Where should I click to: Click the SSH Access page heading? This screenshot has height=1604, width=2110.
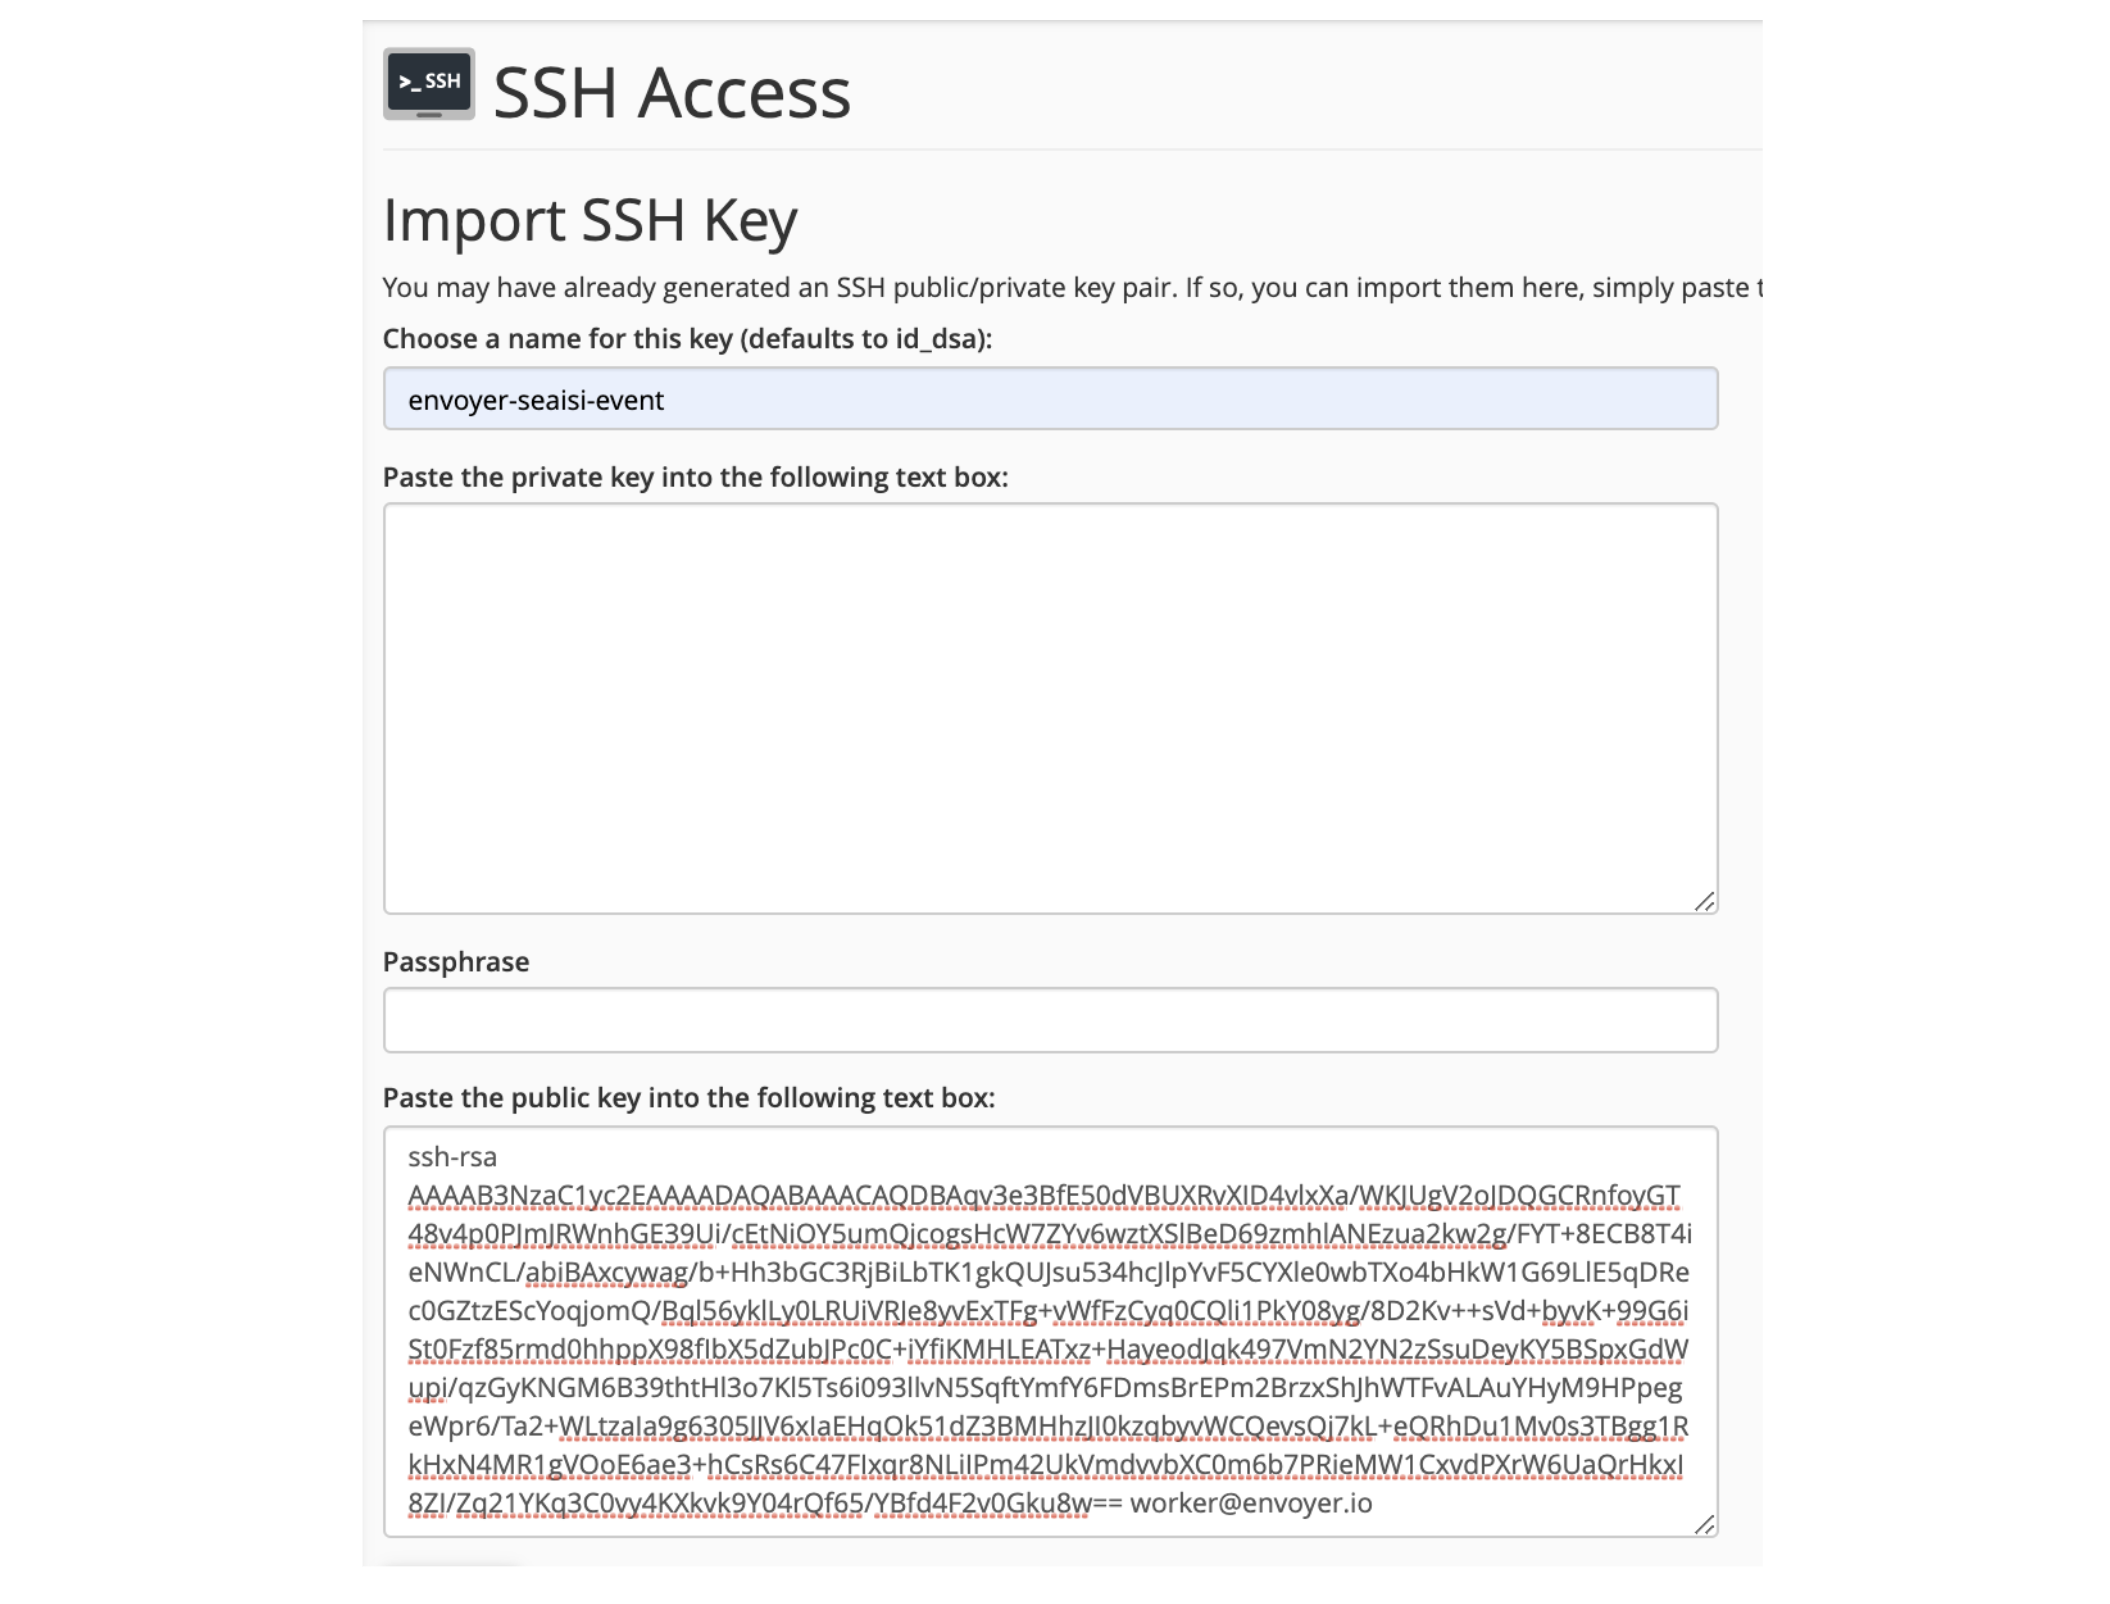(671, 93)
